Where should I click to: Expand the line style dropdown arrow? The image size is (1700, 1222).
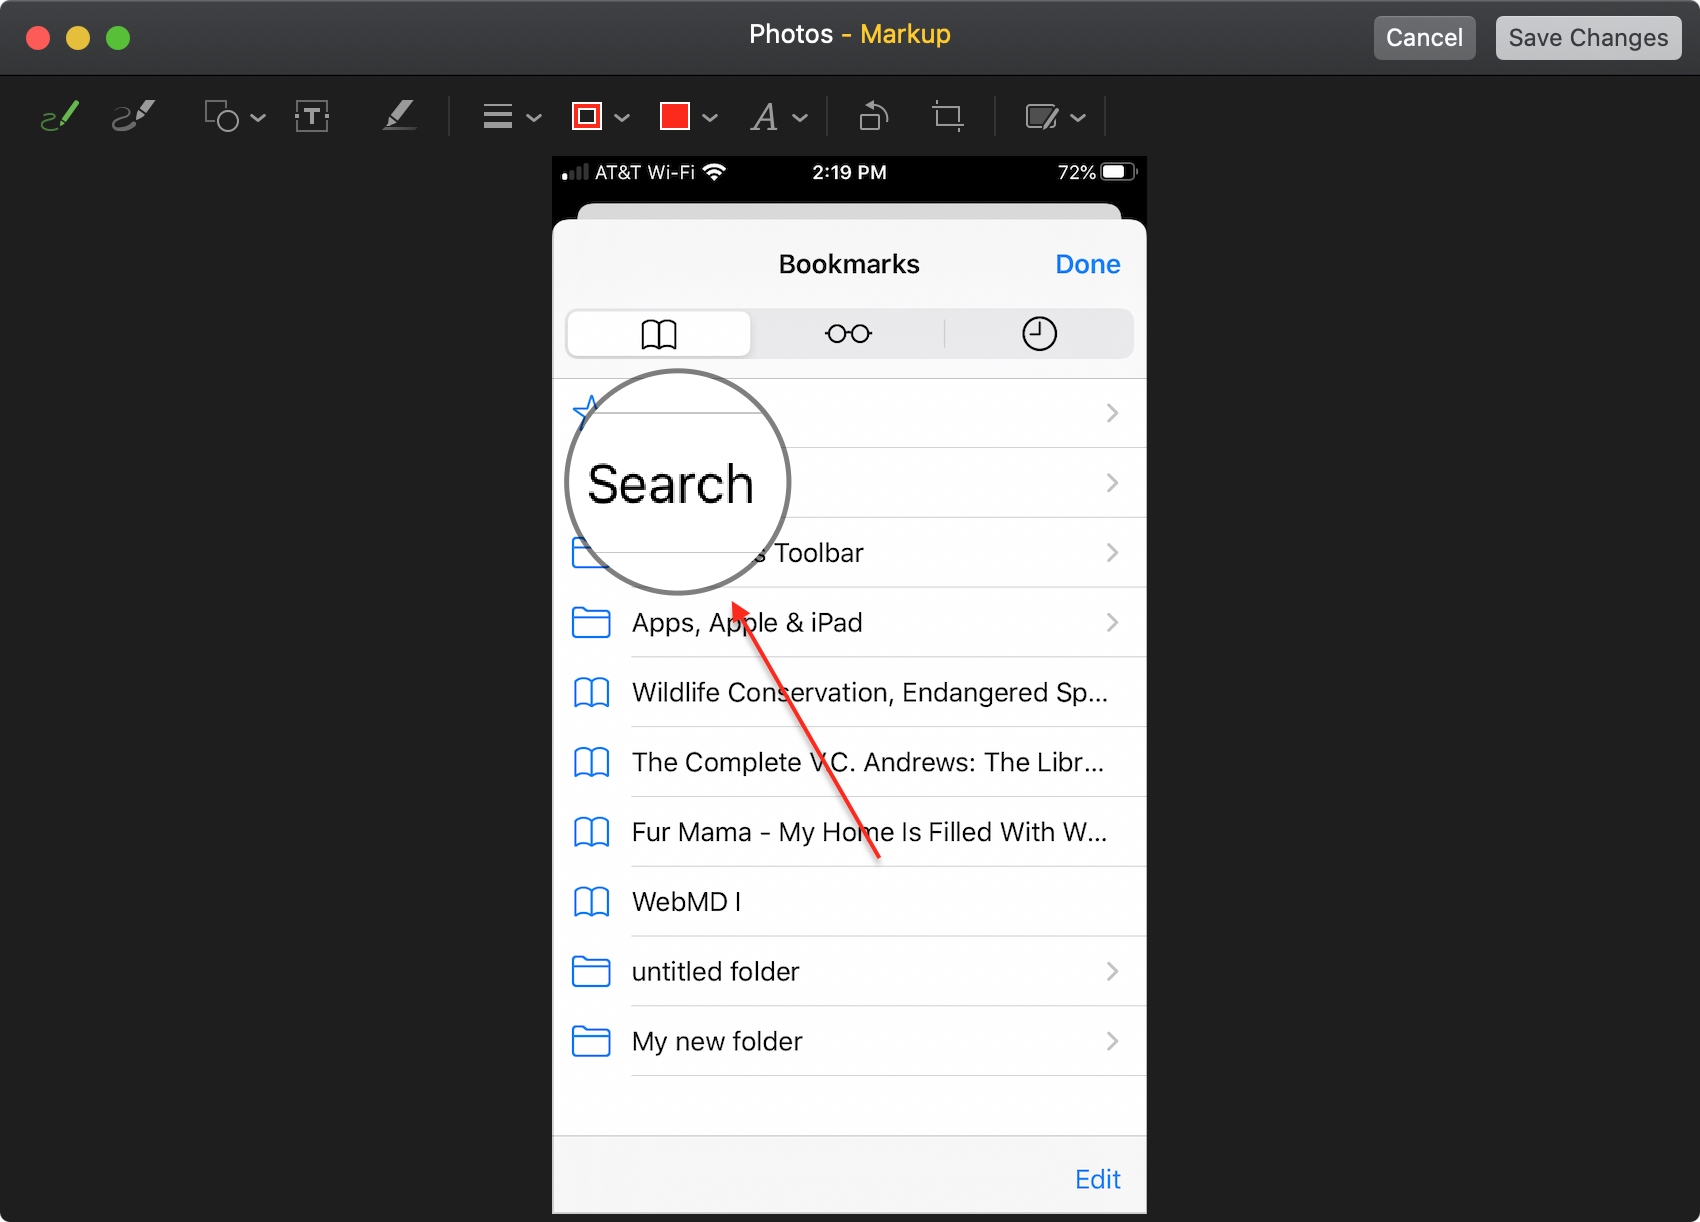(534, 118)
